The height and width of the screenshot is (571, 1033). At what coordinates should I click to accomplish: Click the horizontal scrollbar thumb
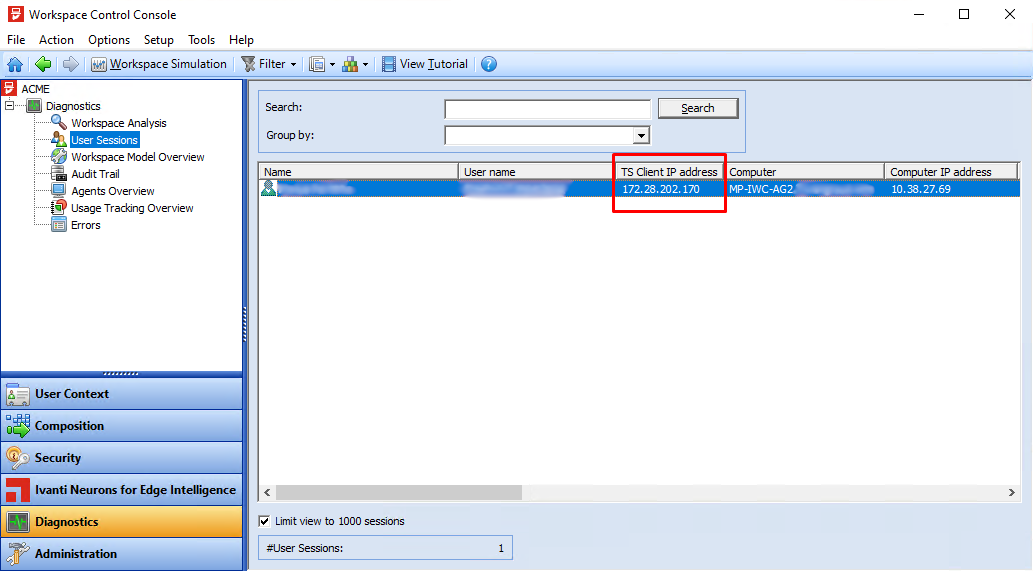399,493
